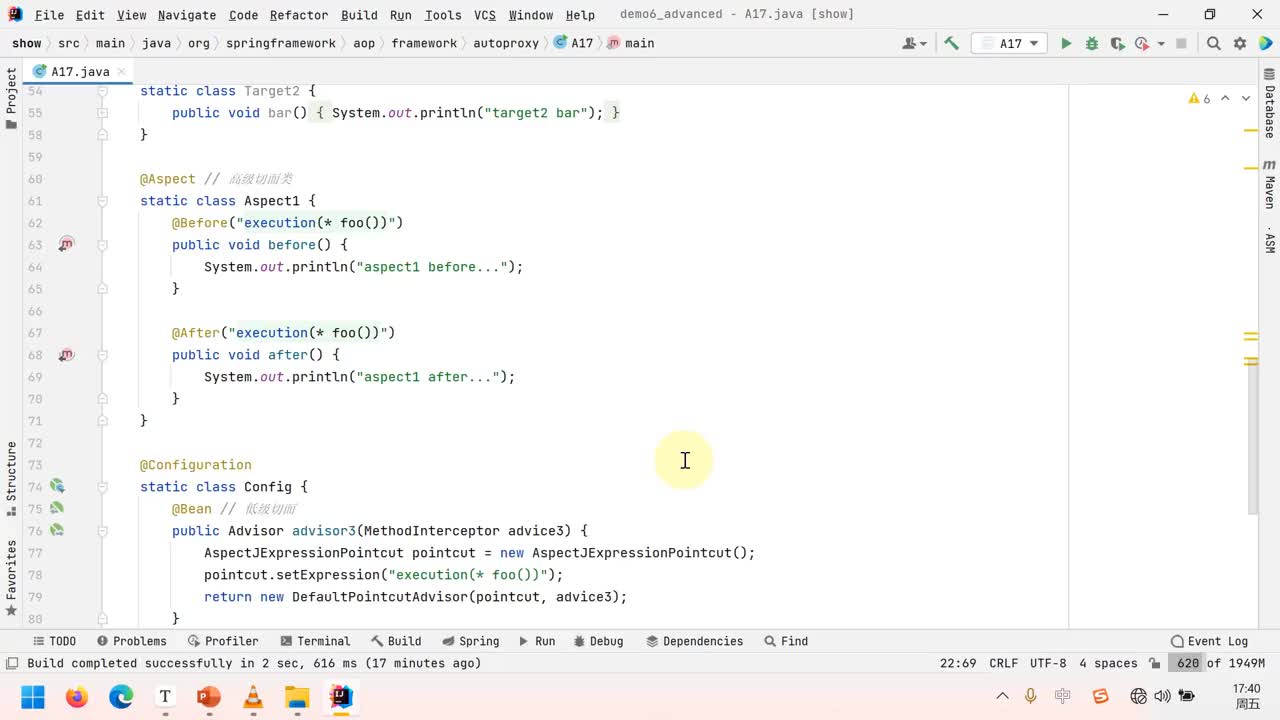This screenshot has height=720, width=1280.
Task: Collapse the Config class at line 74
Action: (102, 487)
